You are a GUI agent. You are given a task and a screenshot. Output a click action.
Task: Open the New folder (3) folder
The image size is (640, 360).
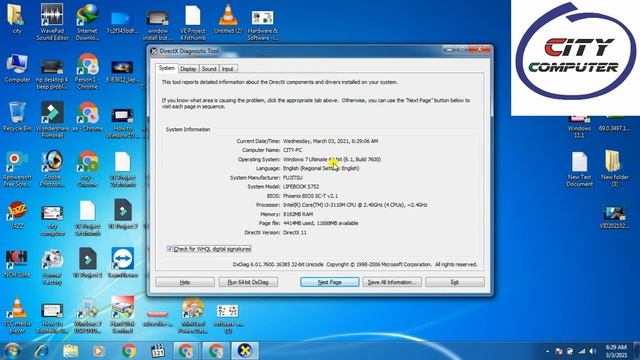614,168
